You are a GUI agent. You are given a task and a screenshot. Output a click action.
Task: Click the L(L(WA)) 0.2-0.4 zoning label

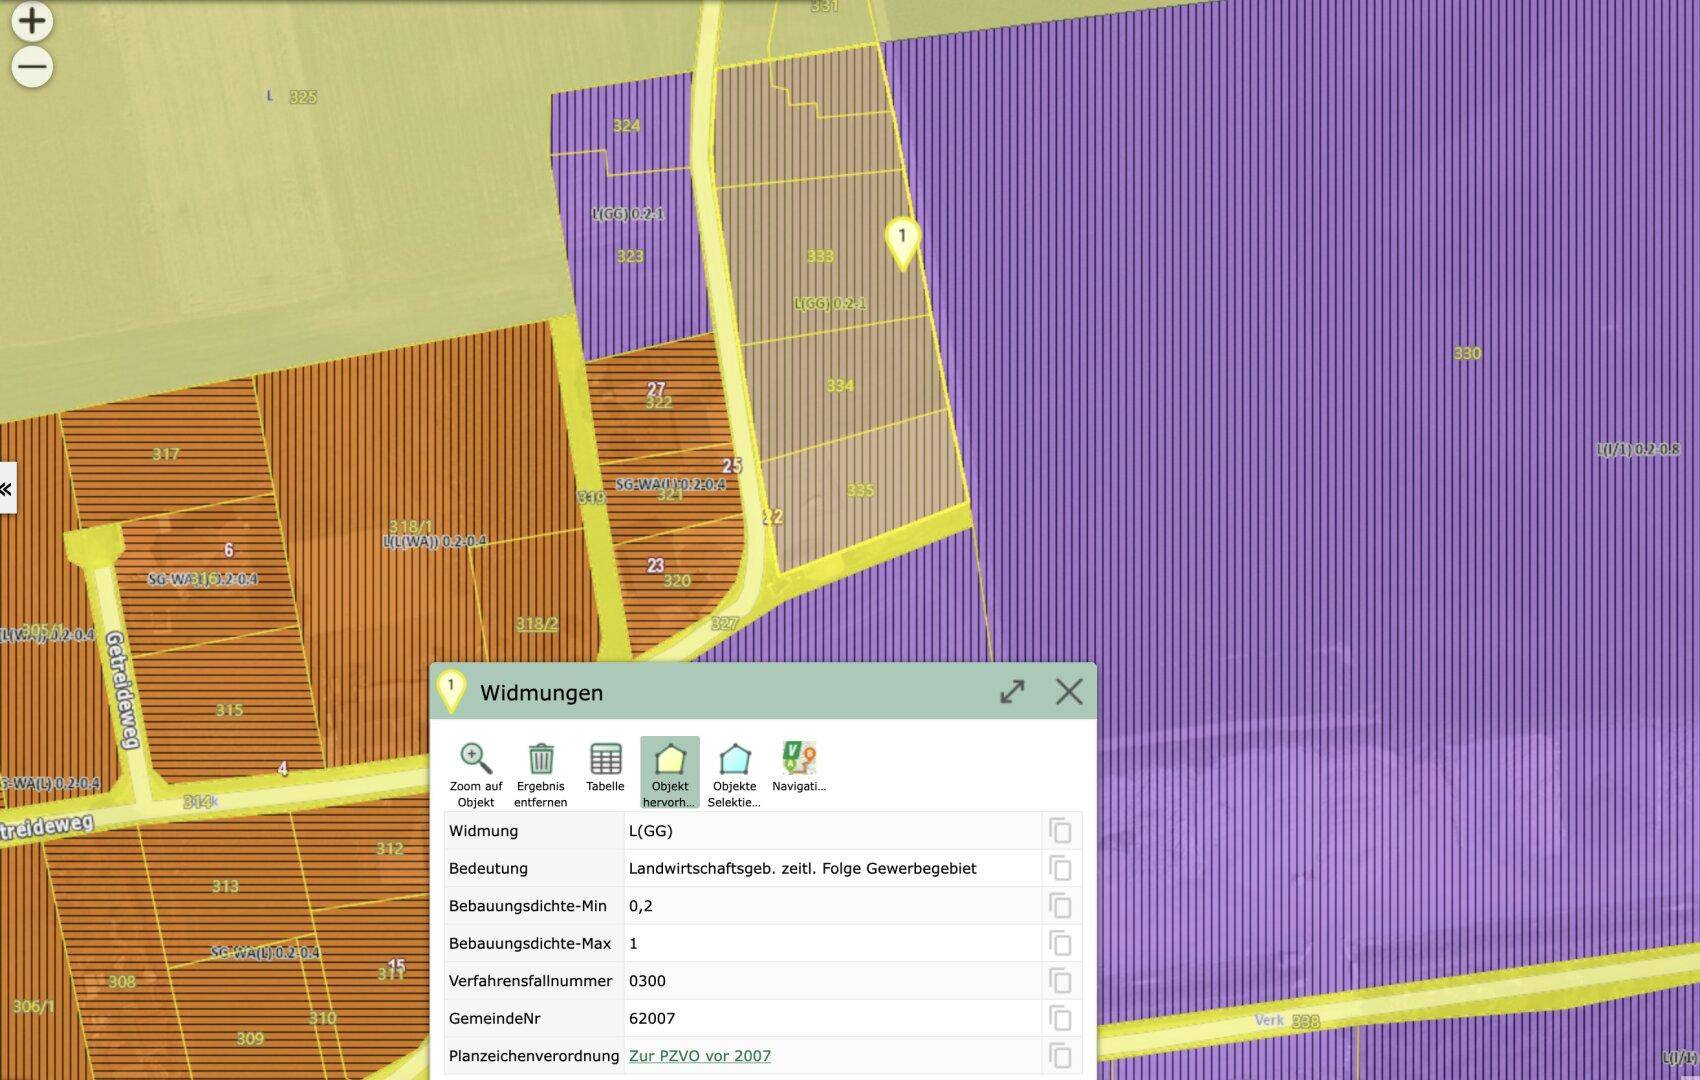(x=435, y=541)
